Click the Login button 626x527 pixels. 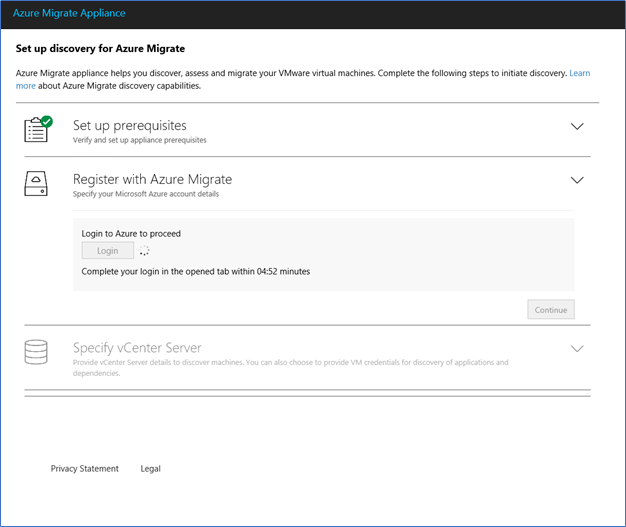click(108, 251)
